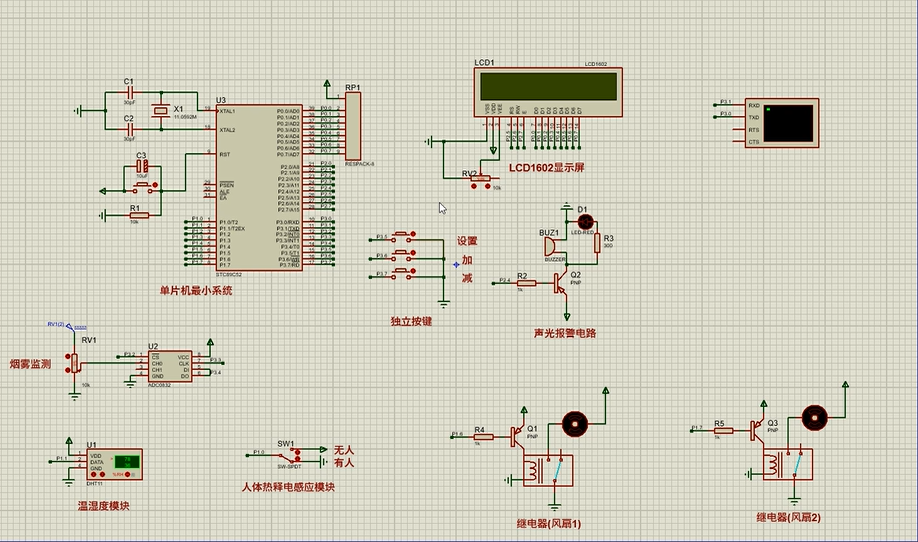Screen dimensions: 918x542
Task: Click the 有人 label near SW1
Action: (344, 462)
